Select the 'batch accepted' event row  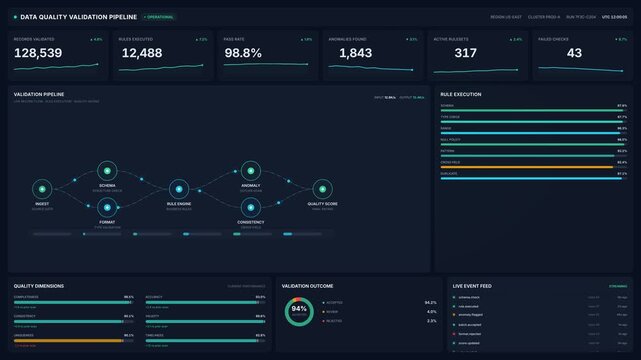(540, 325)
